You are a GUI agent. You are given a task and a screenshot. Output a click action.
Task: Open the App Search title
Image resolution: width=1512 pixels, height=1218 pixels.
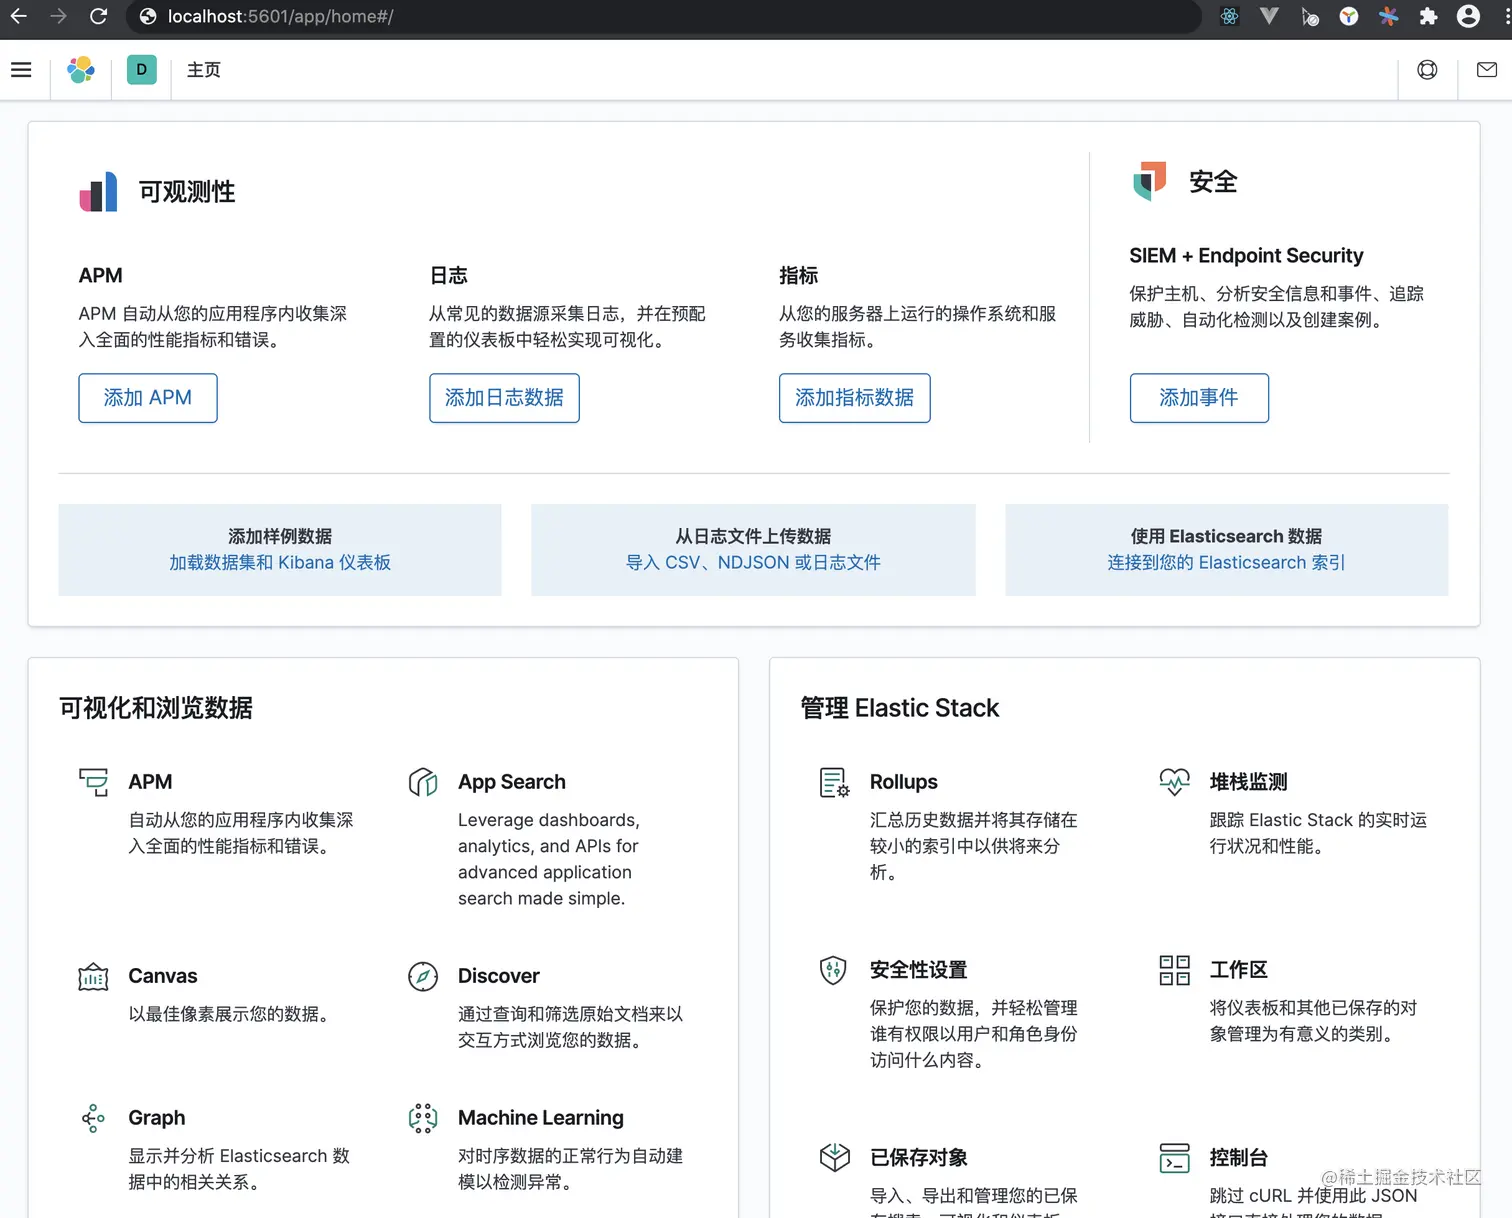click(512, 782)
